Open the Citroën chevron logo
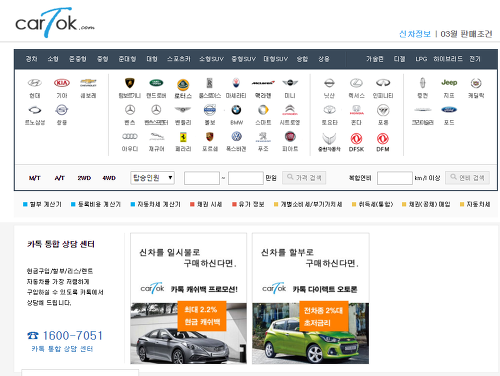This screenshot has width=500, height=376. click(290, 110)
